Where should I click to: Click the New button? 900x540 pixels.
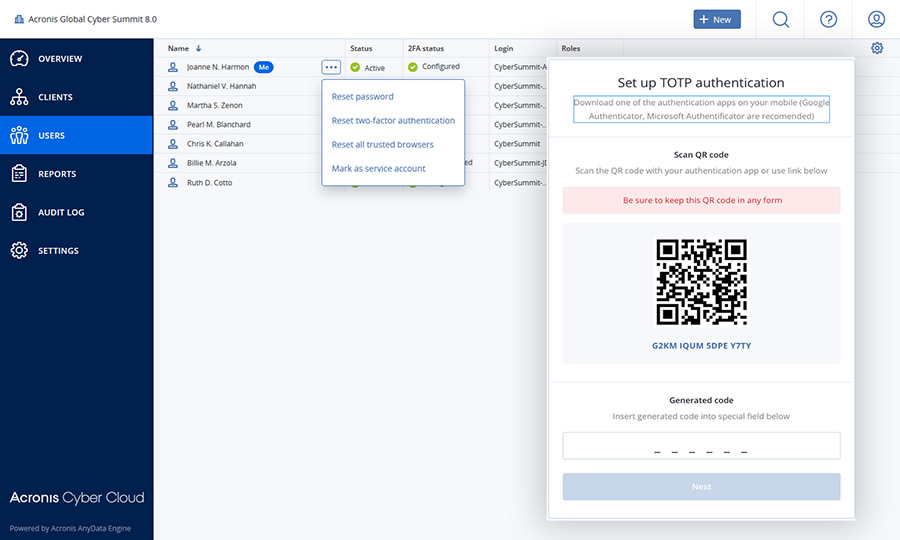tap(717, 19)
